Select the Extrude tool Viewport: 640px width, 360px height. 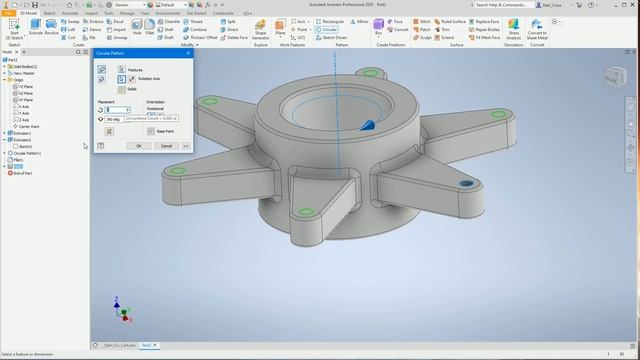pos(36,27)
